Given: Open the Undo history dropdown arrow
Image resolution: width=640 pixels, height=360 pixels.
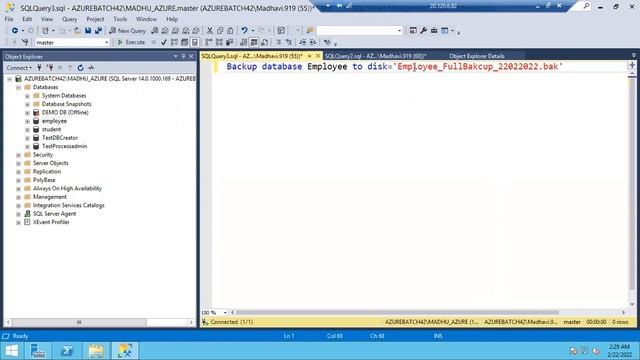Looking at the screenshot, I should (252, 31).
